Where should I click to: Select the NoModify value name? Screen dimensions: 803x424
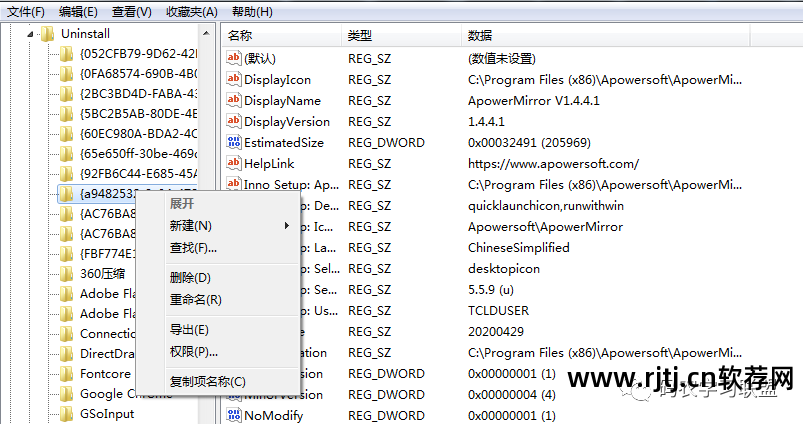coord(273,416)
